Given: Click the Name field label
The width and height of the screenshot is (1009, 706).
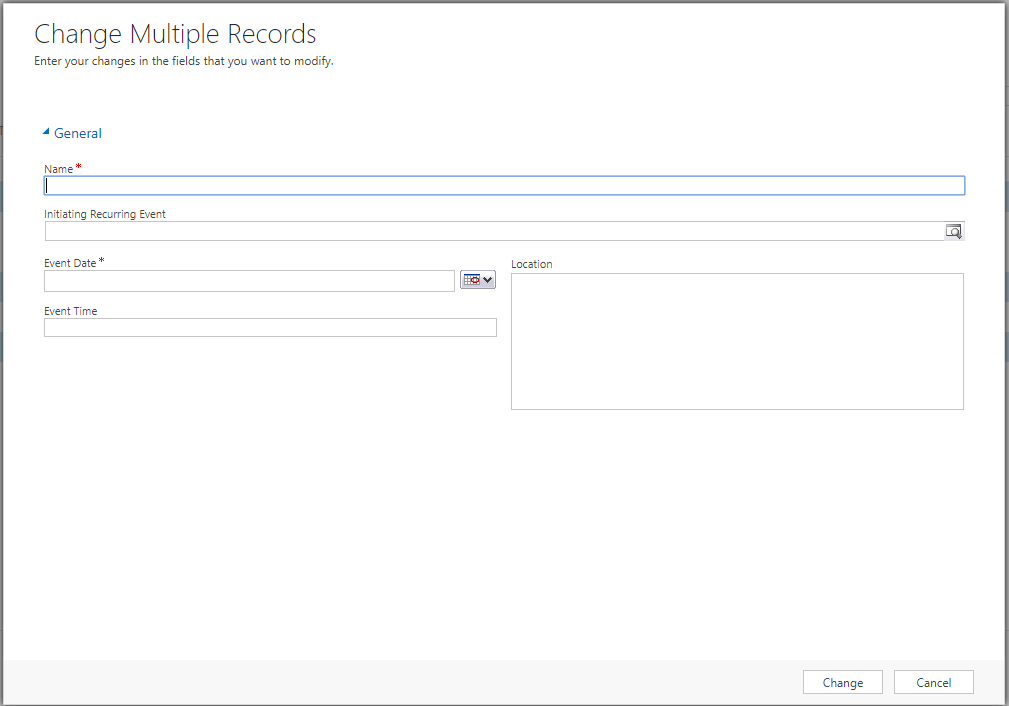Looking at the screenshot, I should (x=59, y=169).
